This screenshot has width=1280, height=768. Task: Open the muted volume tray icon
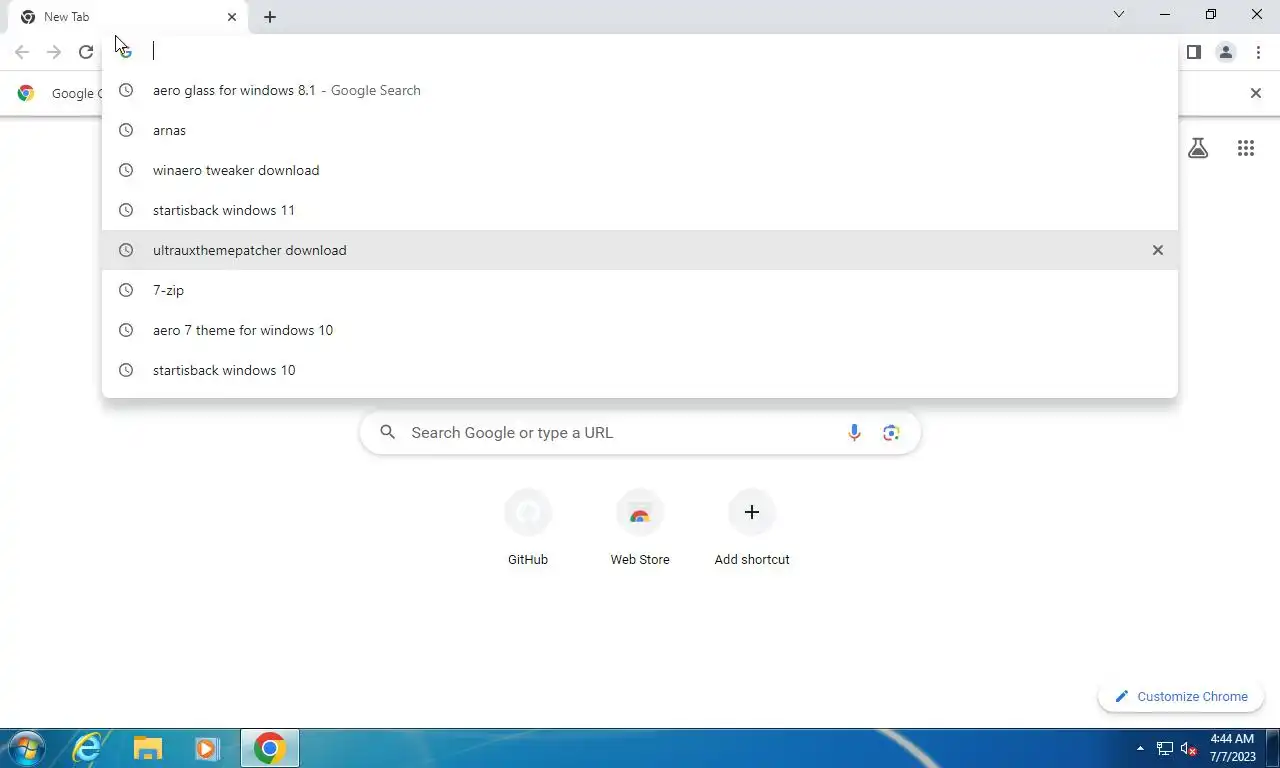point(1188,748)
